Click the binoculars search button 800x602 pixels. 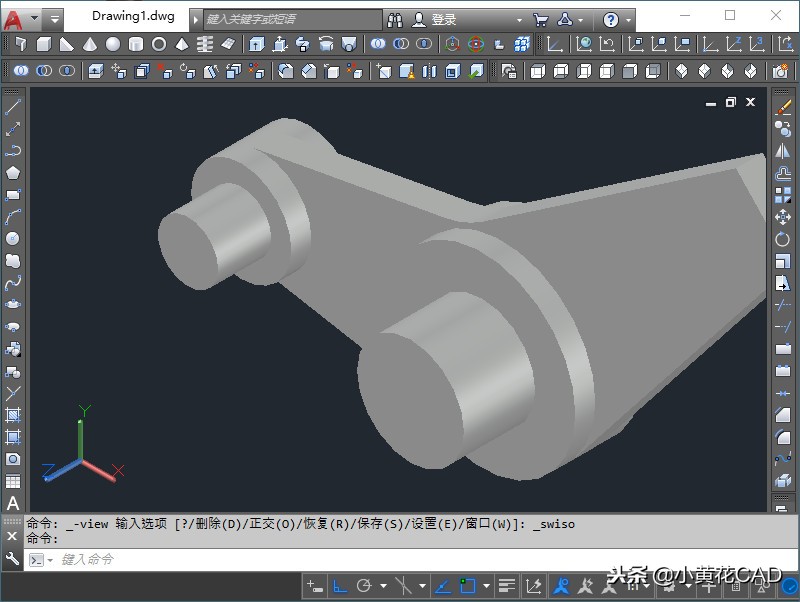coord(395,20)
